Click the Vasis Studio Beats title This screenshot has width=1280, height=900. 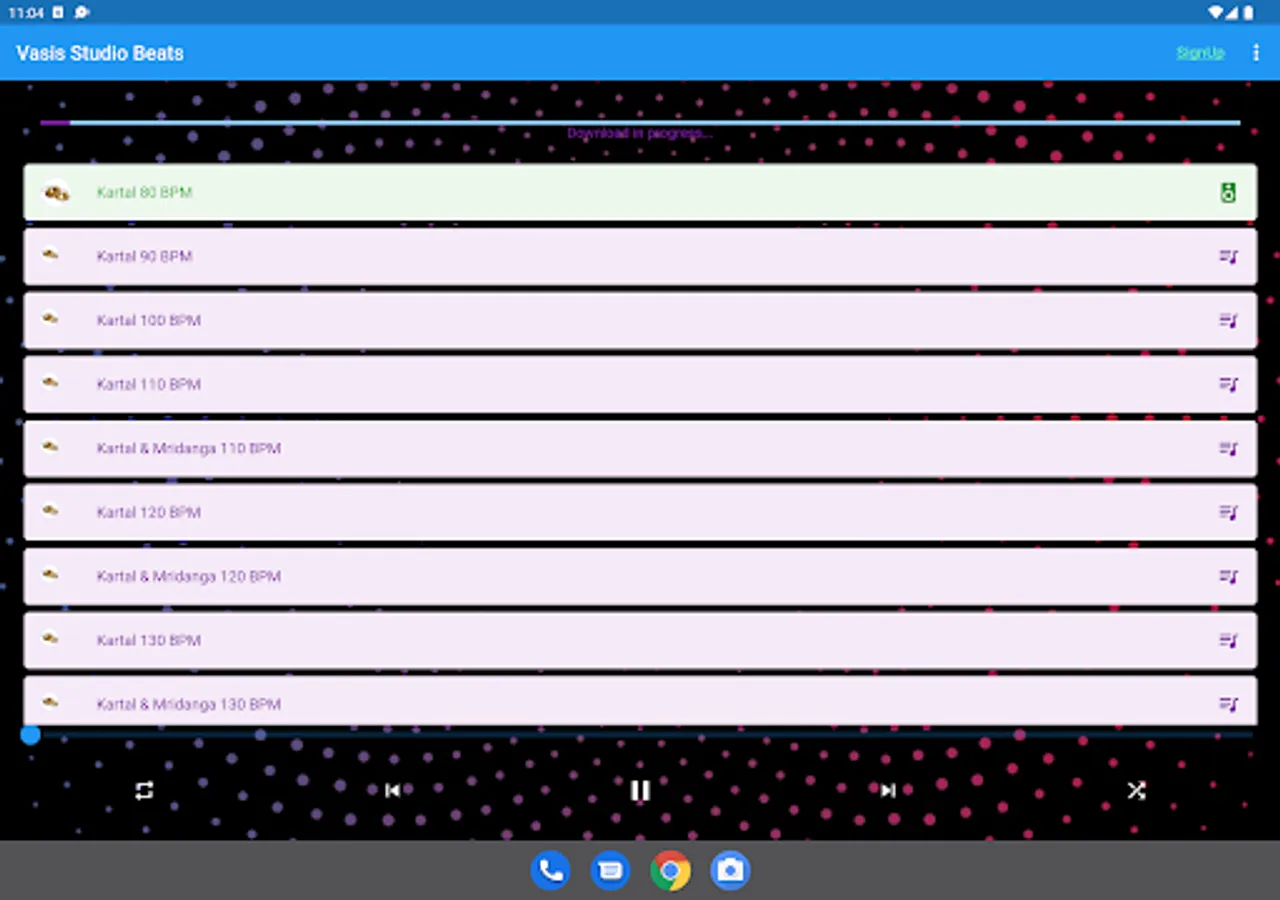[100, 53]
